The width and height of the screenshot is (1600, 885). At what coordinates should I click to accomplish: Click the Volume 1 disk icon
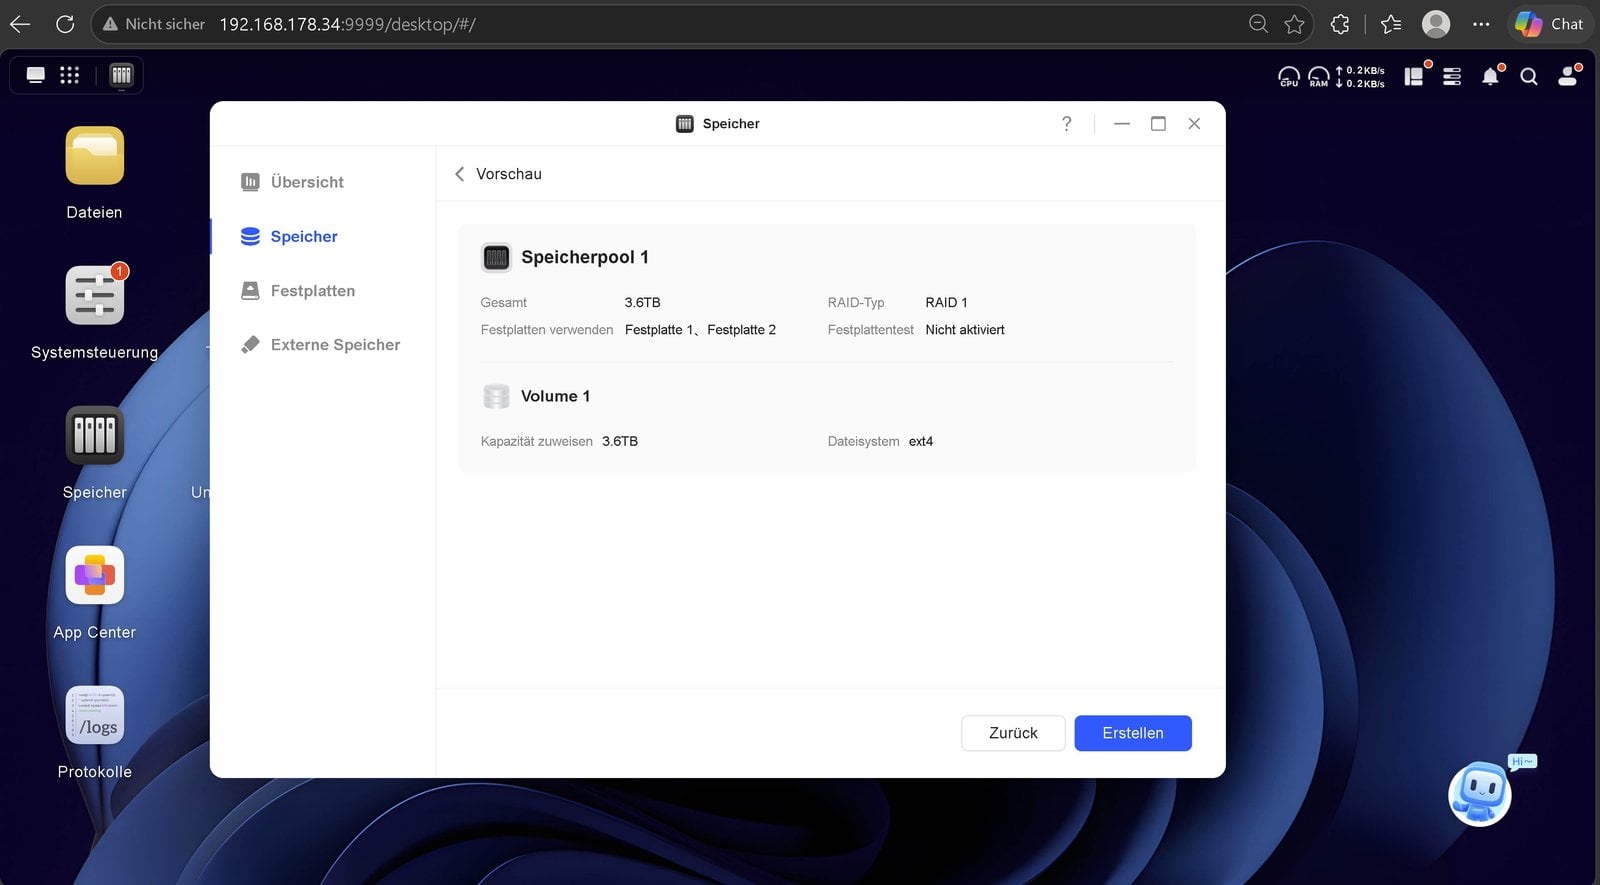point(496,396)
